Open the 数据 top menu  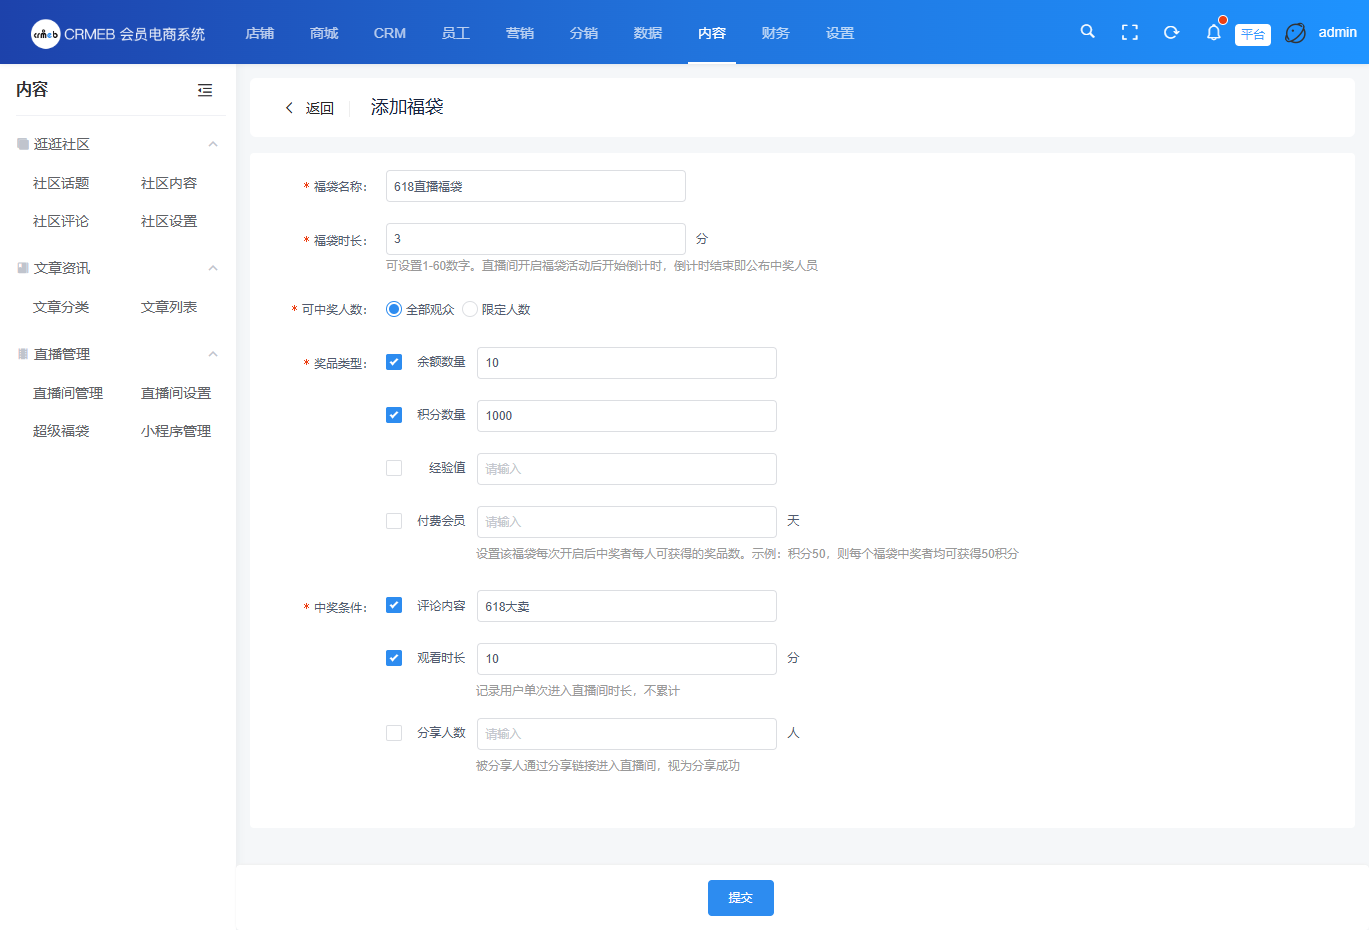[x=648, y=33]
